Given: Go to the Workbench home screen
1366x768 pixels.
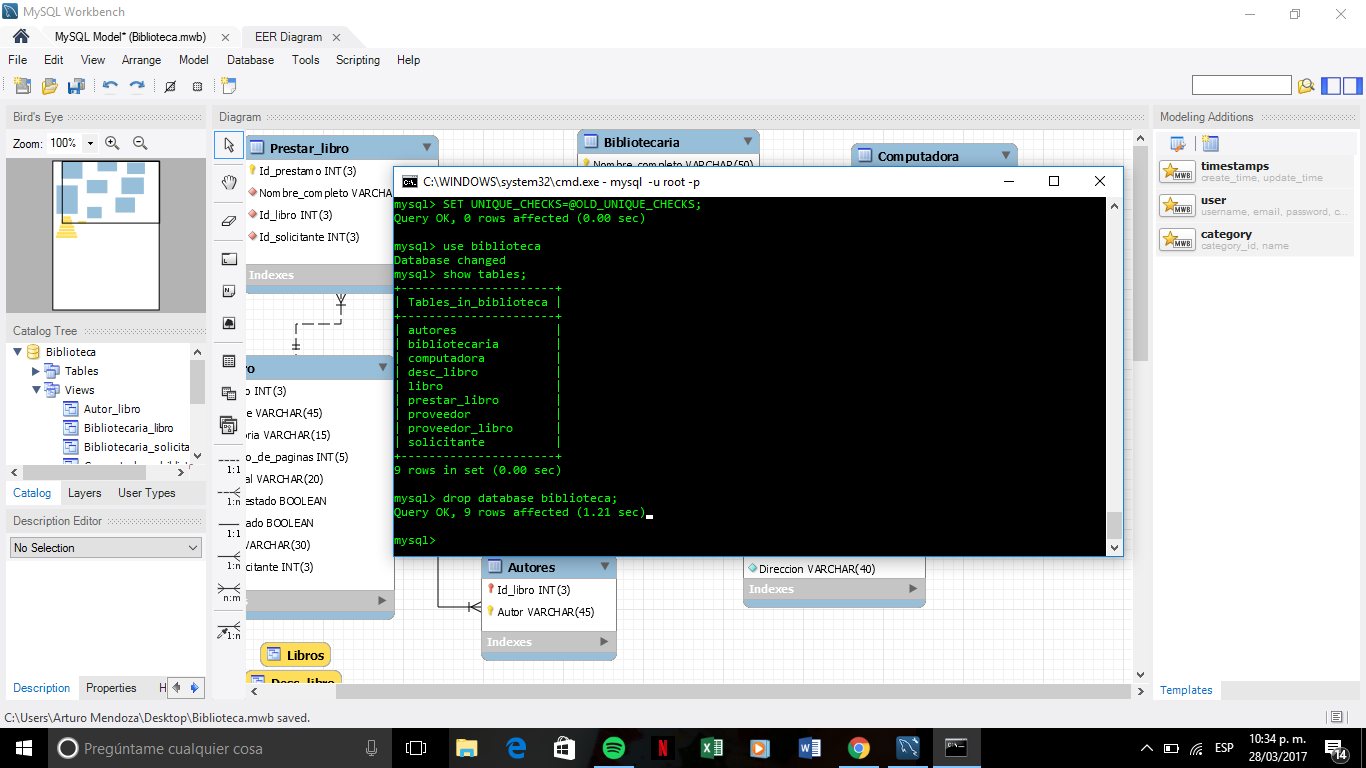Looking at the screenshot, I should coord(21,36).
